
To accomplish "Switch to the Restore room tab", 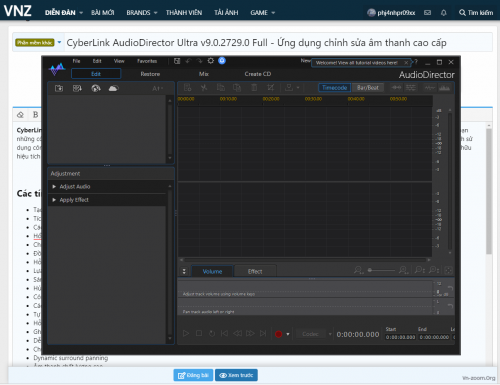I will [x=150, y=74].
